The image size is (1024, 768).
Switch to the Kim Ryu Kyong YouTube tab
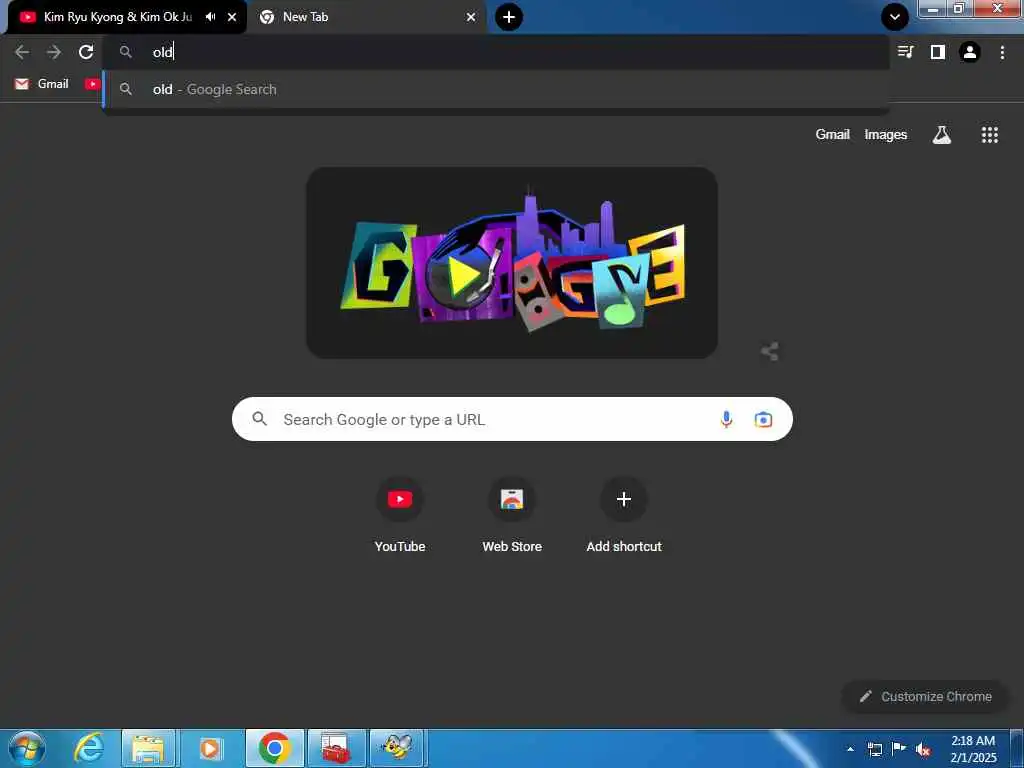point(118,17)
